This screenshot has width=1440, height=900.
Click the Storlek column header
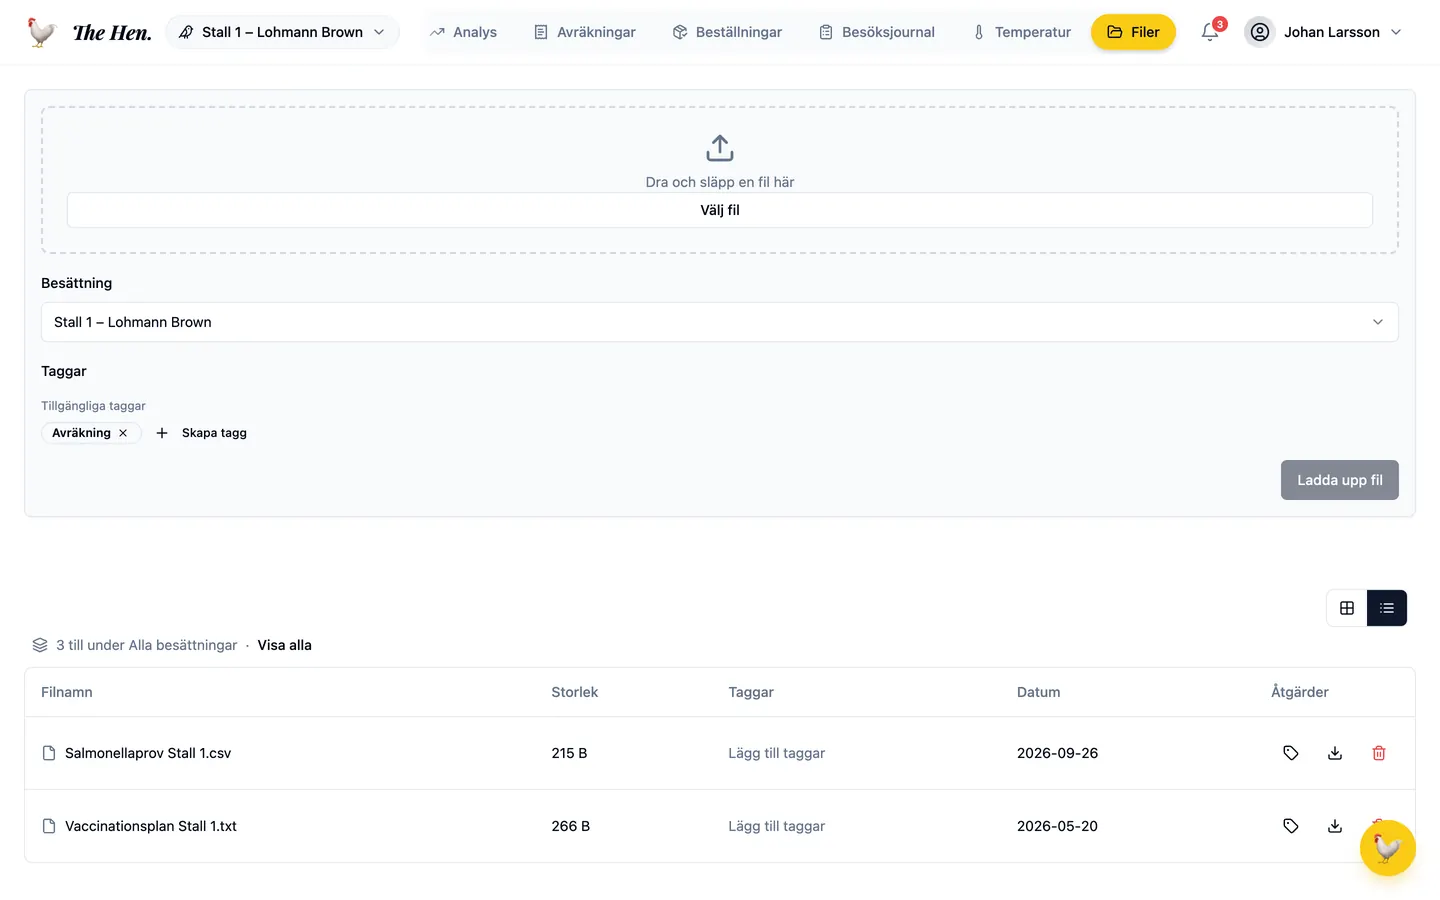(x=575, y=692)
